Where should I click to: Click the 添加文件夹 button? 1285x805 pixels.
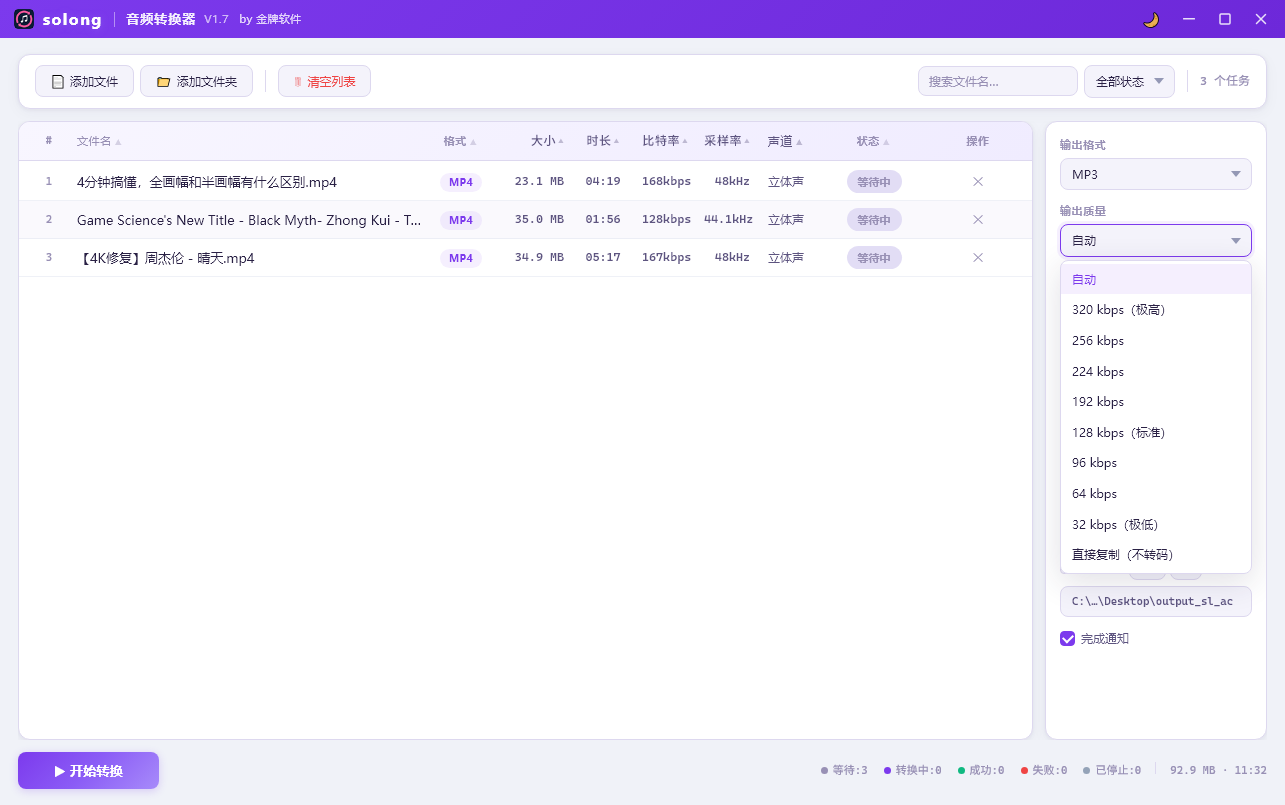pyautogui.click(x=196, y=82)
